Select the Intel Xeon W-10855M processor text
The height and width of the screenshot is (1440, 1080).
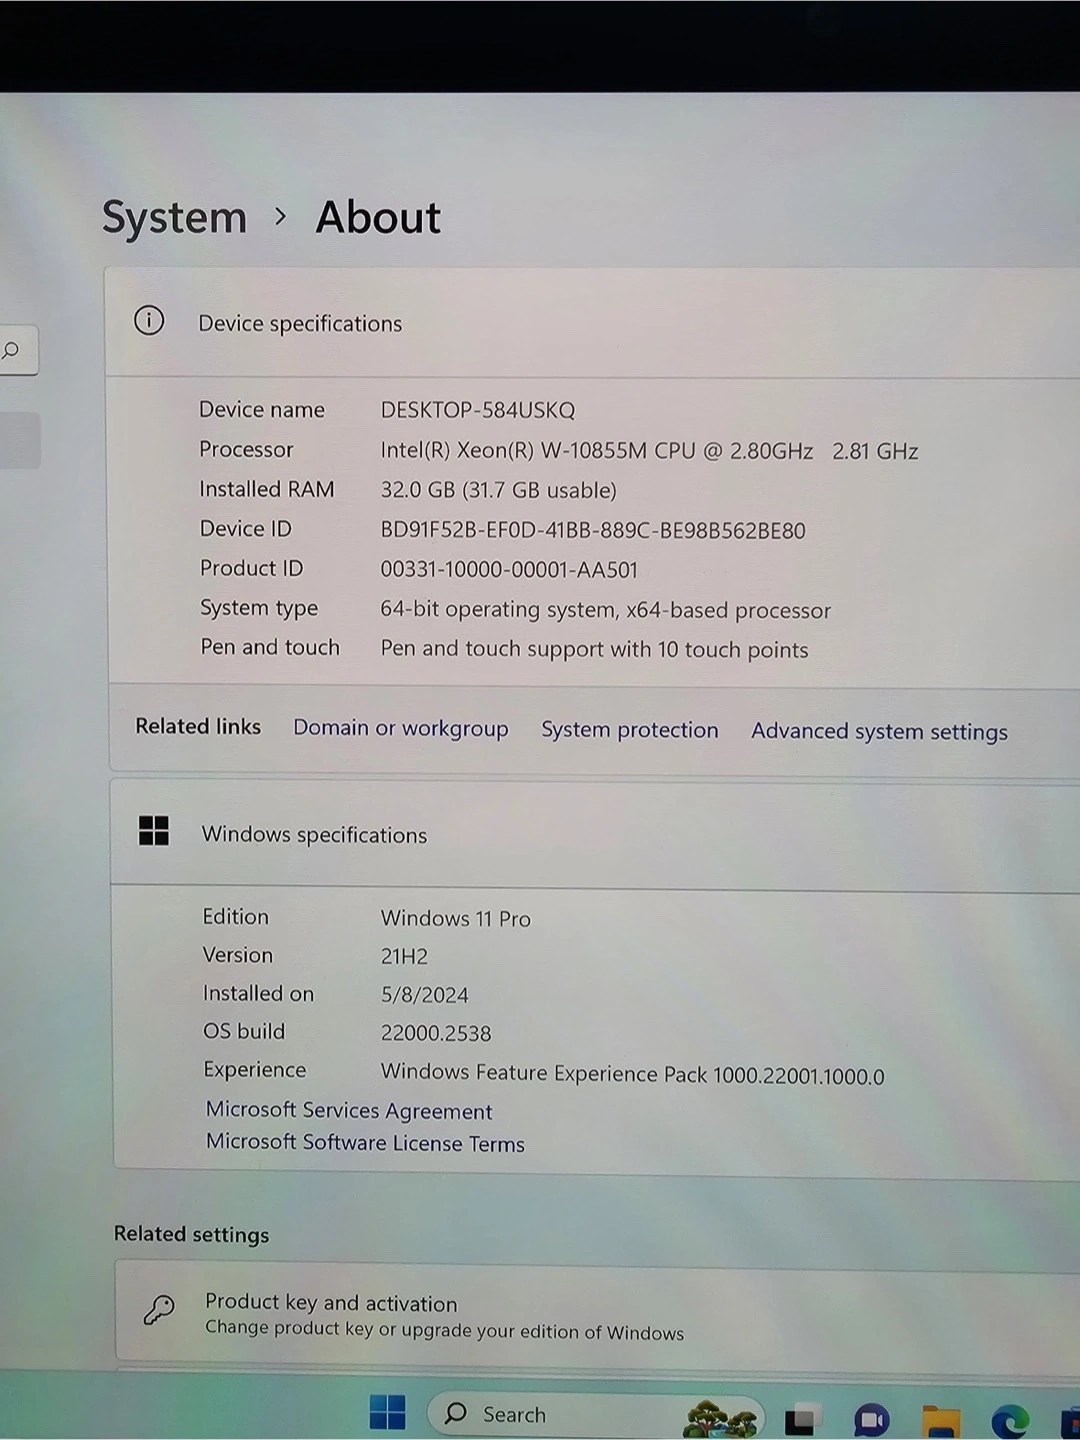[x=649, y=451]
